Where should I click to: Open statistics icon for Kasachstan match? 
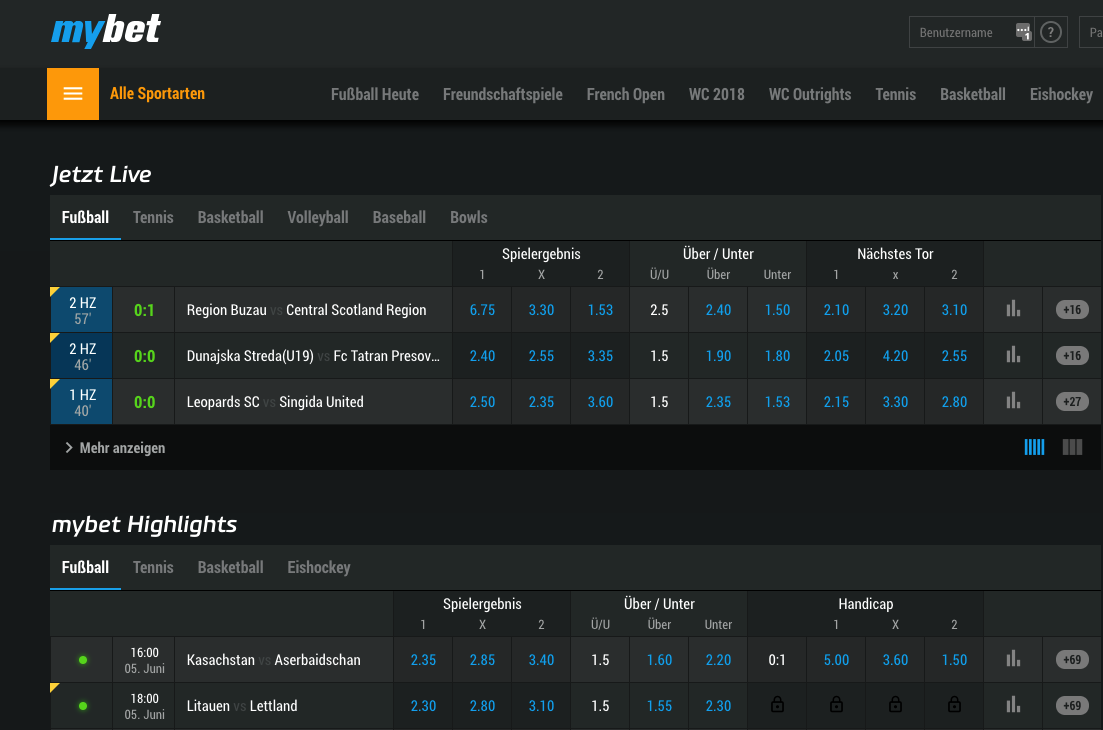tap(1013, 659)
